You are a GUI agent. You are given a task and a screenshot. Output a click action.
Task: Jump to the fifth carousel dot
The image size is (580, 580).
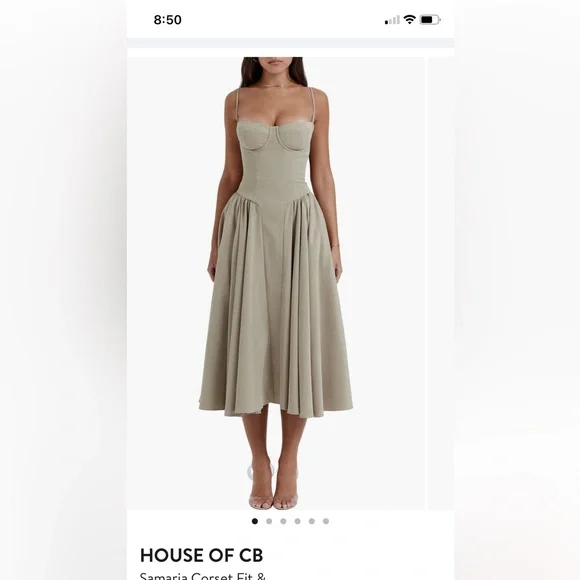(x=312, y=521)
